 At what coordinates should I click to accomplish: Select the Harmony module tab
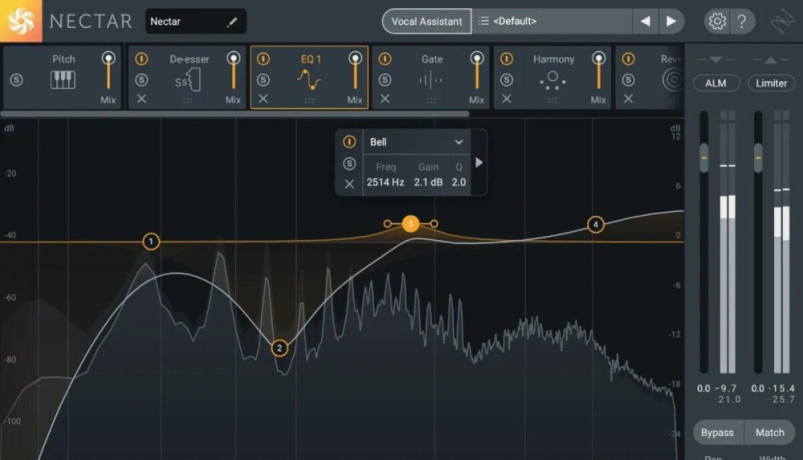[x=553, y=77]
